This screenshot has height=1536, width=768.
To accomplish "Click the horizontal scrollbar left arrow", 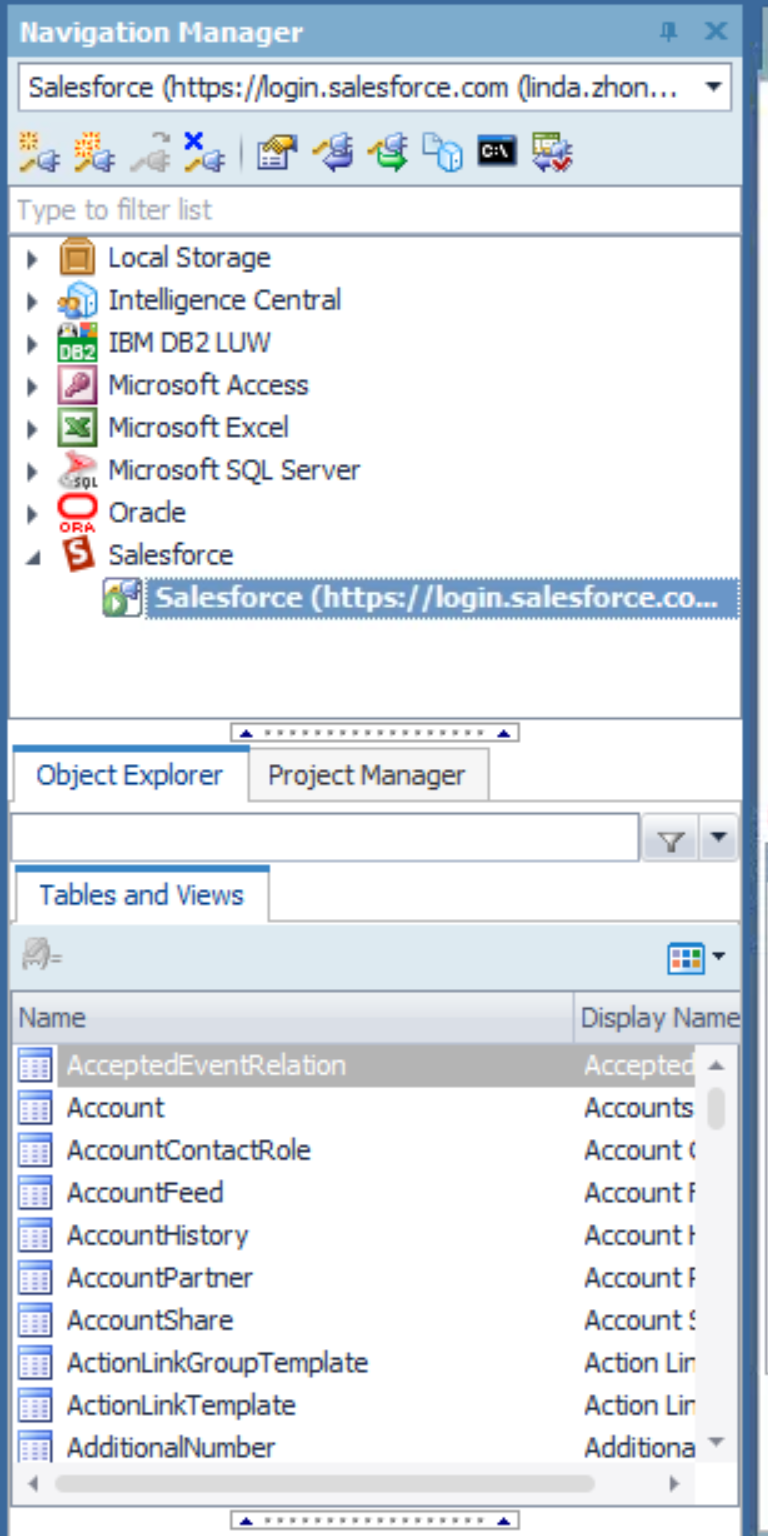I will (x=33, y=1484).
